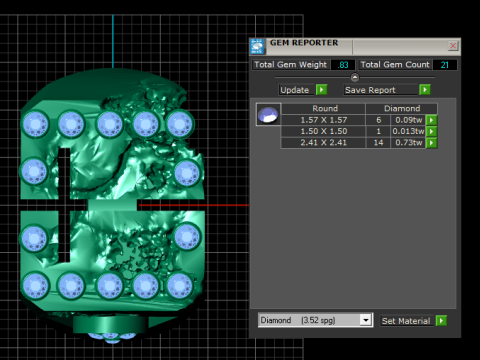Collapse panel with the round arrow toggle

click(355, 77)
